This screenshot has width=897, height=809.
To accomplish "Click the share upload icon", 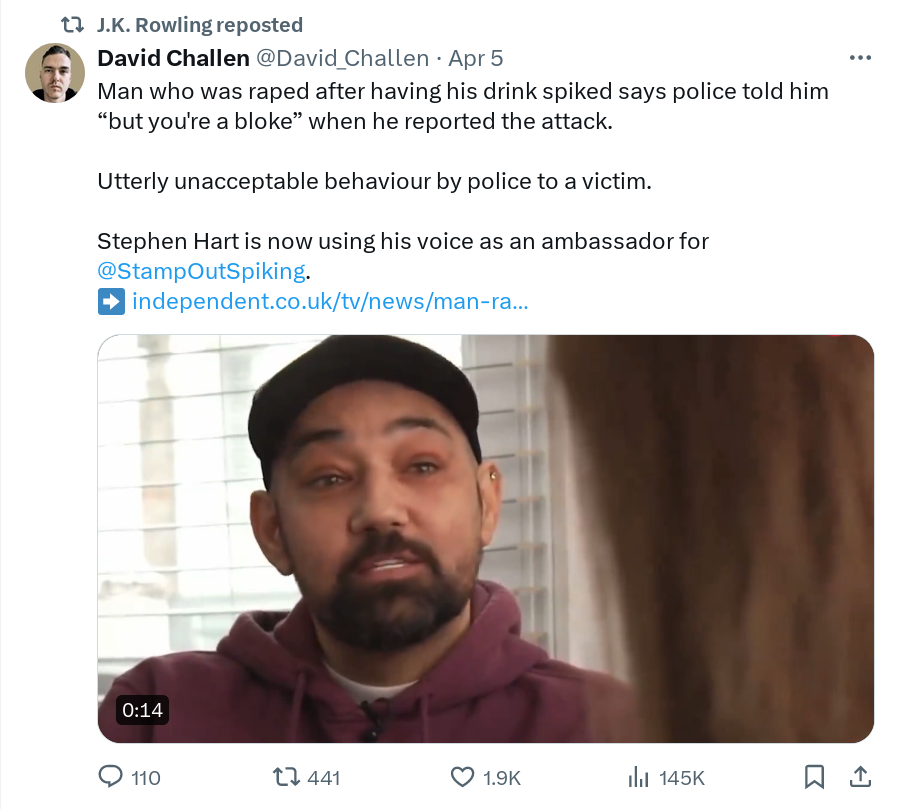I will tap(860, 777).
